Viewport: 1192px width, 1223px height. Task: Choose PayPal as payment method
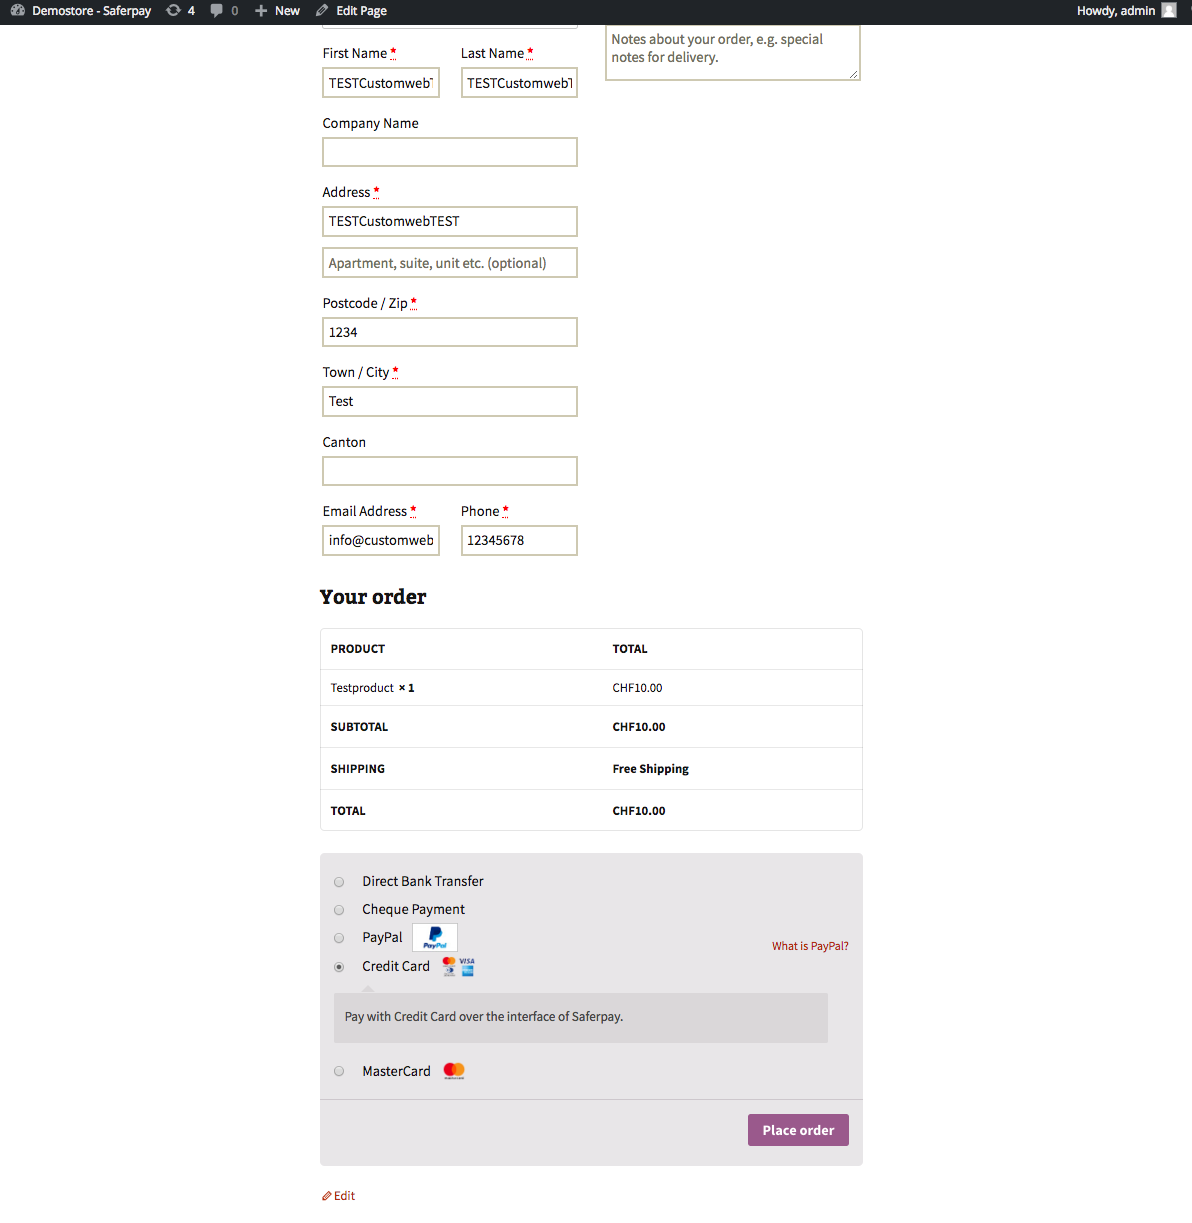pos(339,938)
